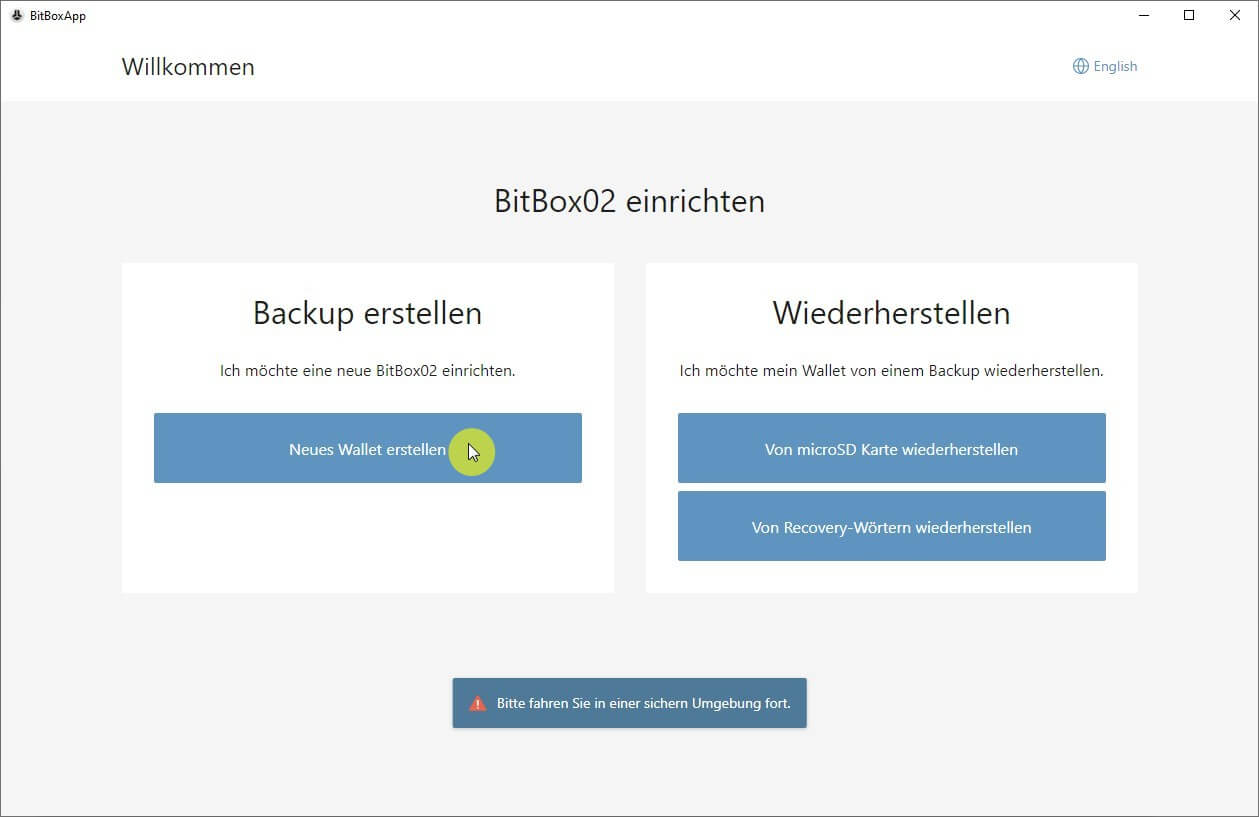Image resolution: width=1259 pixels, height=817 pixels.
Task: Click the sichern Umgebung warning message
Action: coord(629,703)
